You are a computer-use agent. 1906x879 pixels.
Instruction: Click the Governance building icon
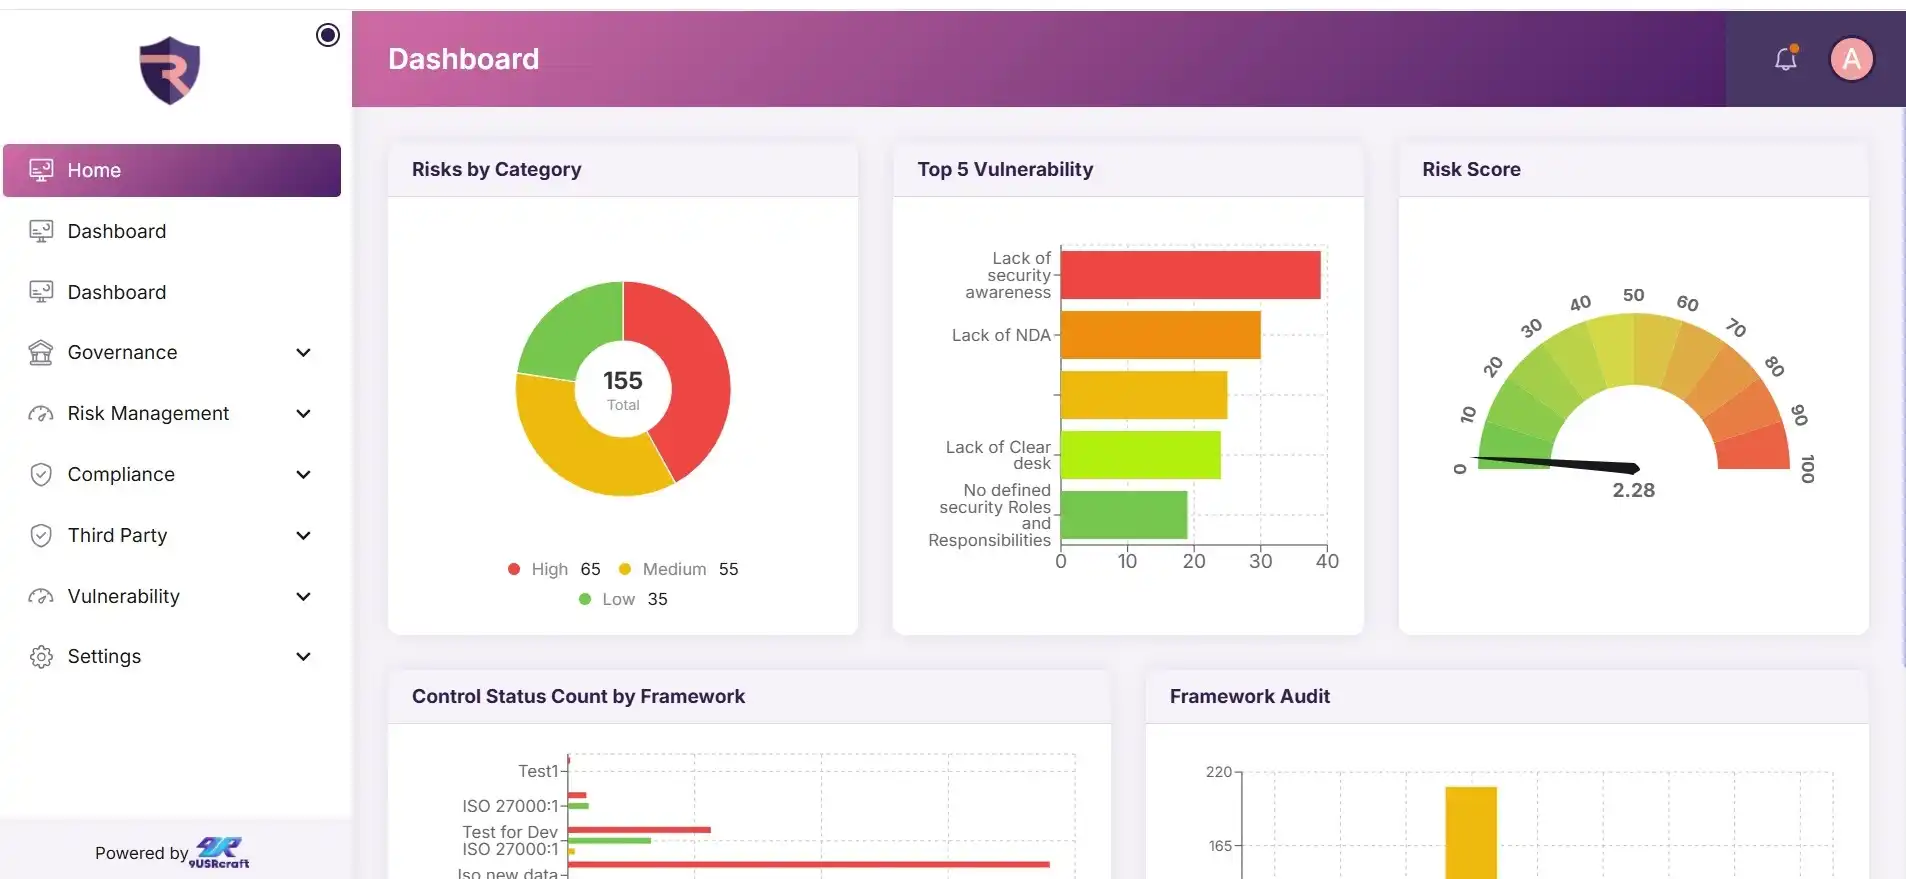coord(41,352)
